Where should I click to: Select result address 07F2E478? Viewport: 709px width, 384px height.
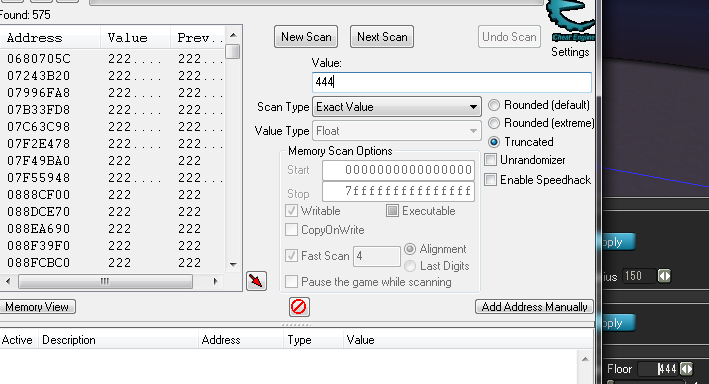(39, 144)
